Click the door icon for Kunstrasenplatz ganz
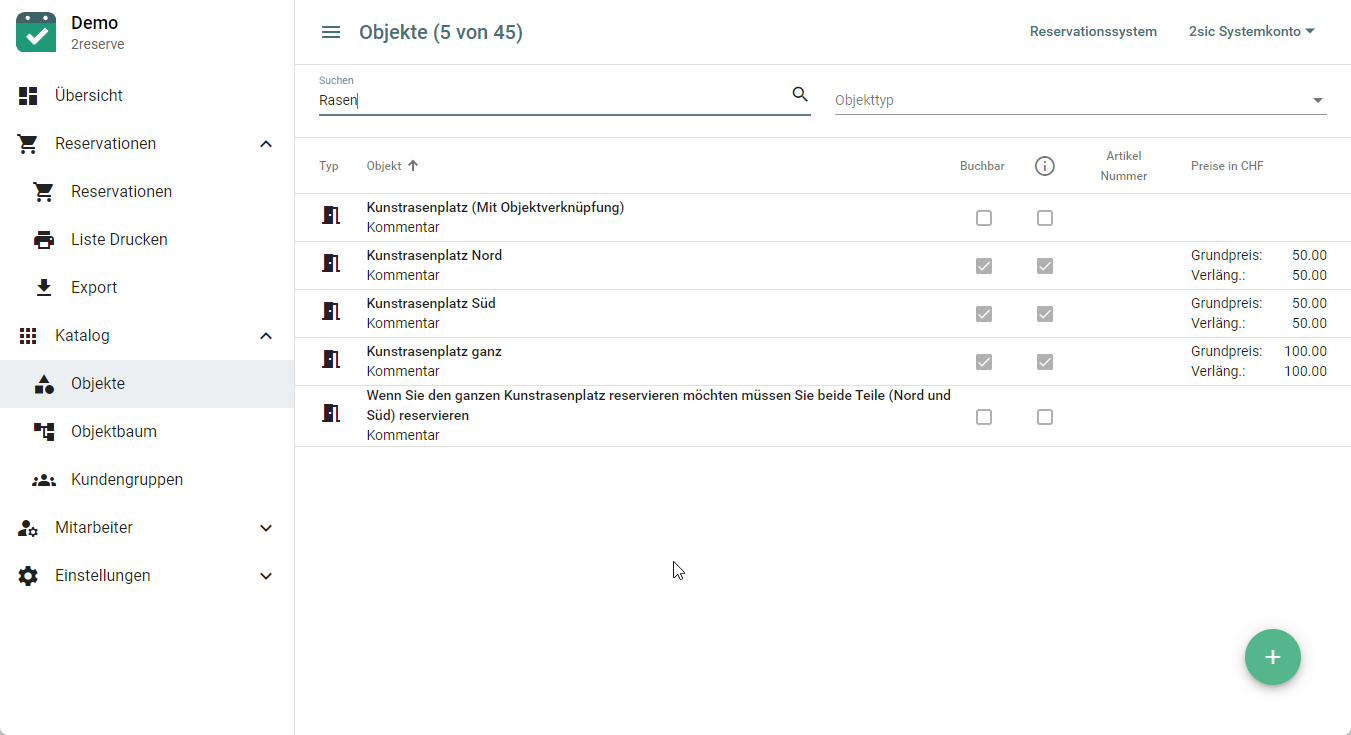The height and width of the screenshot is (735, 1351). [x=331, y=360]
